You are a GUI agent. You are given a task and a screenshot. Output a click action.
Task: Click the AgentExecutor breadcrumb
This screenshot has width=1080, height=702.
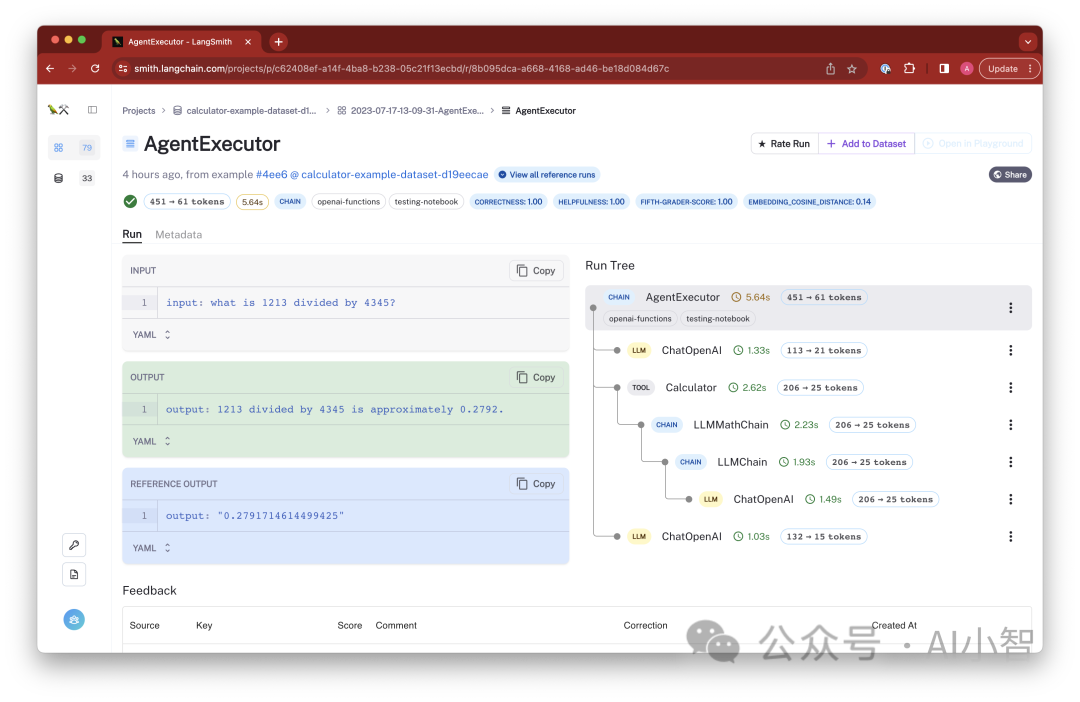coord(539,110)
